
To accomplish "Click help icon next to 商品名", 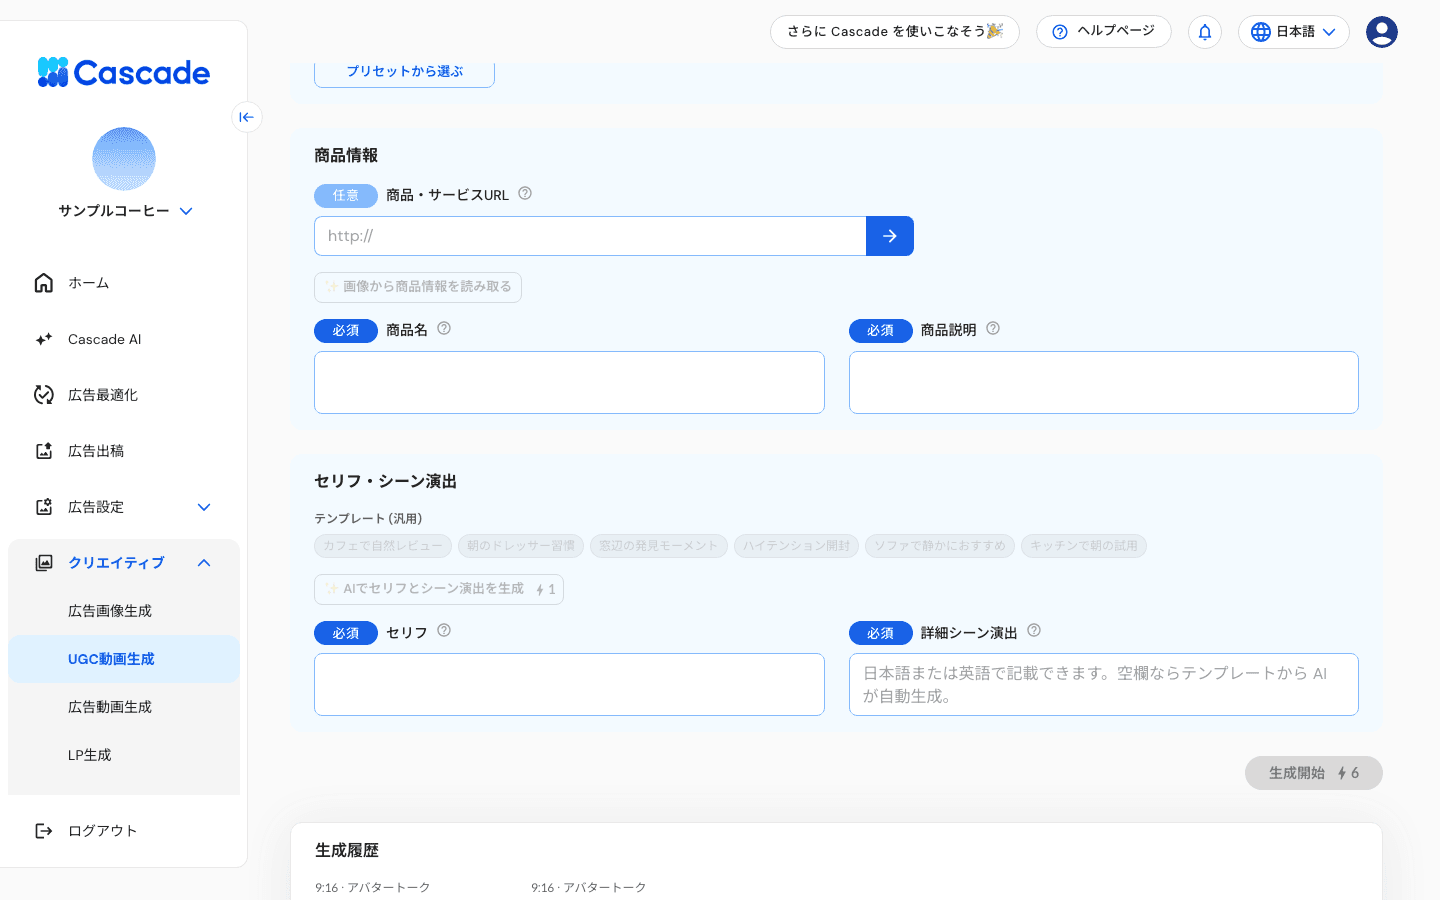I will coord(444,329).
